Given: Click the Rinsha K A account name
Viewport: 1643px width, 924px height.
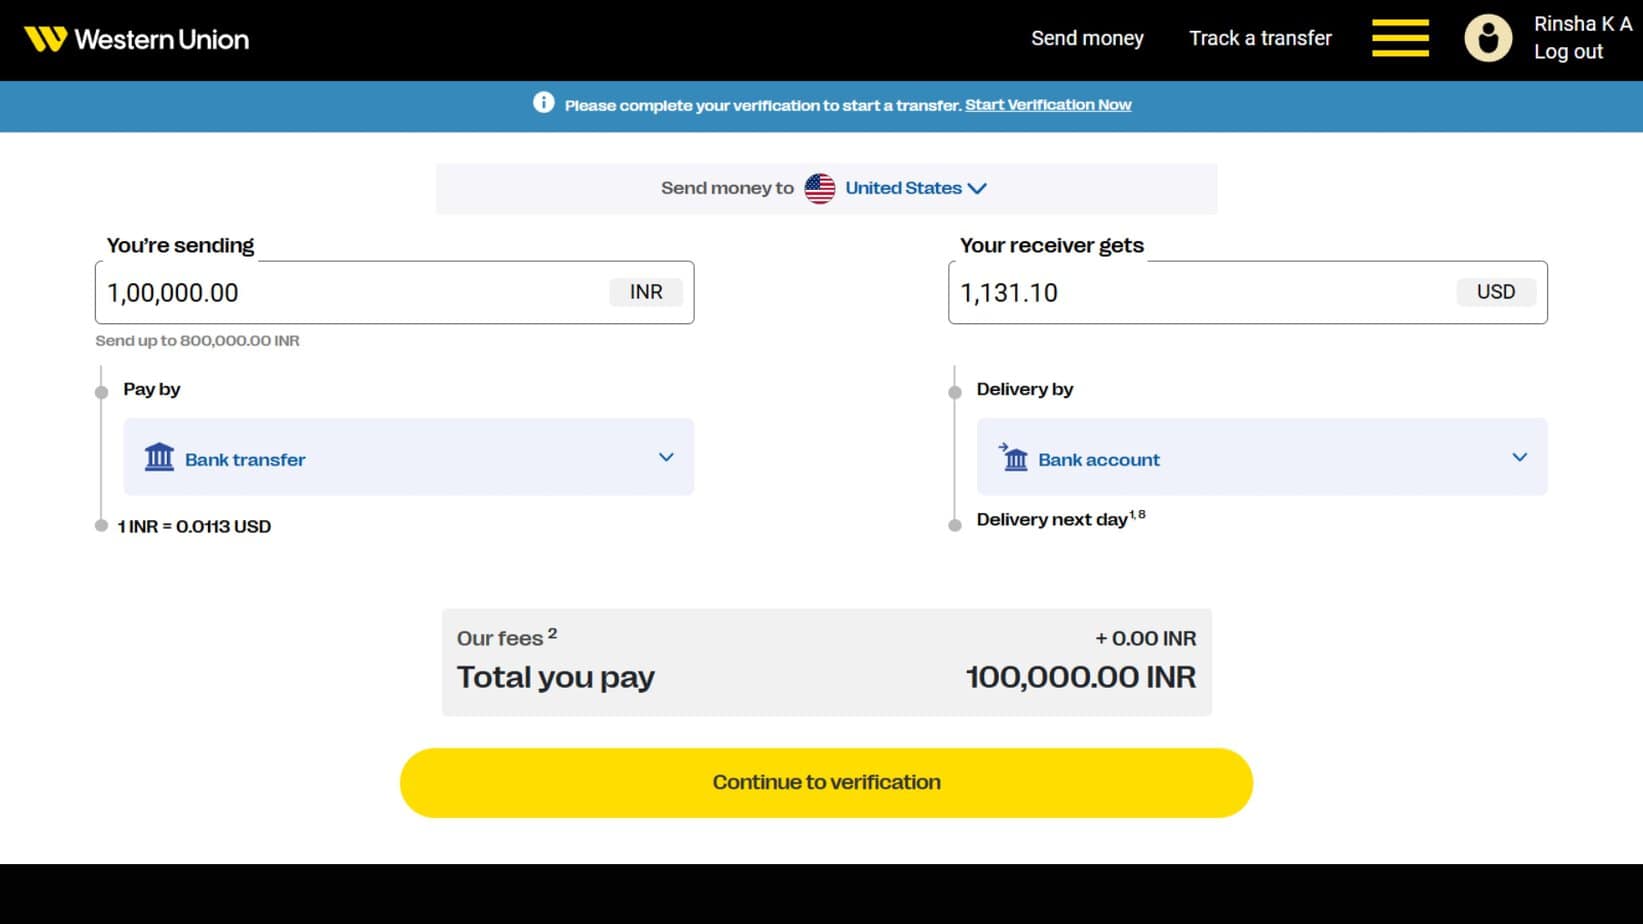Looking at the screenshot, I should click(x=1583, y=24).
